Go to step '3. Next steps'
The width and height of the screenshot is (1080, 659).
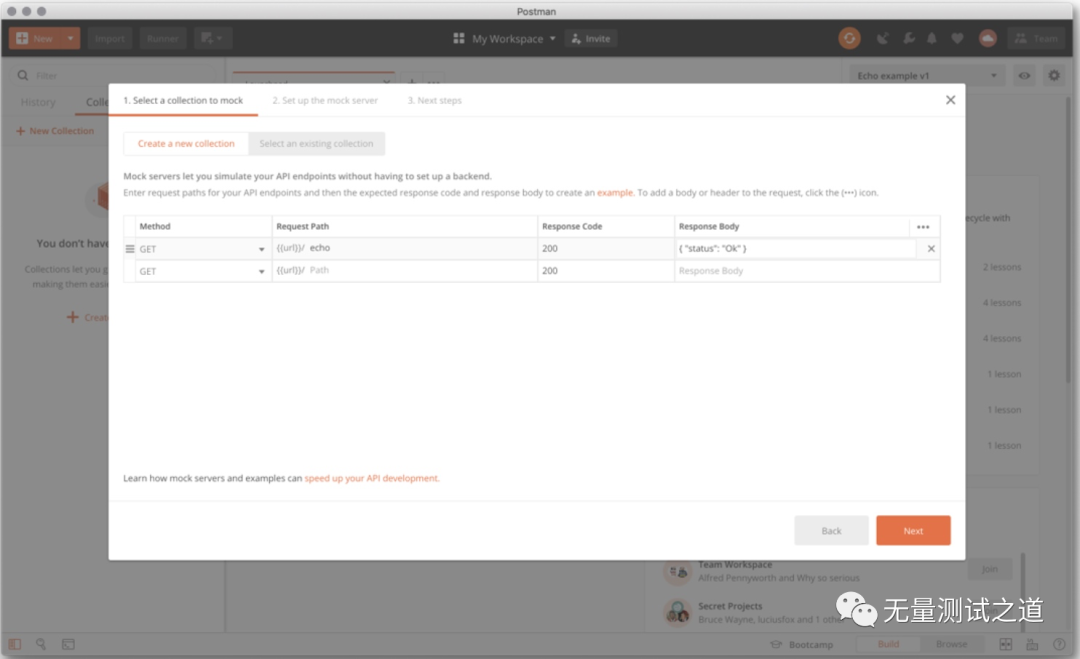(435, 100)
